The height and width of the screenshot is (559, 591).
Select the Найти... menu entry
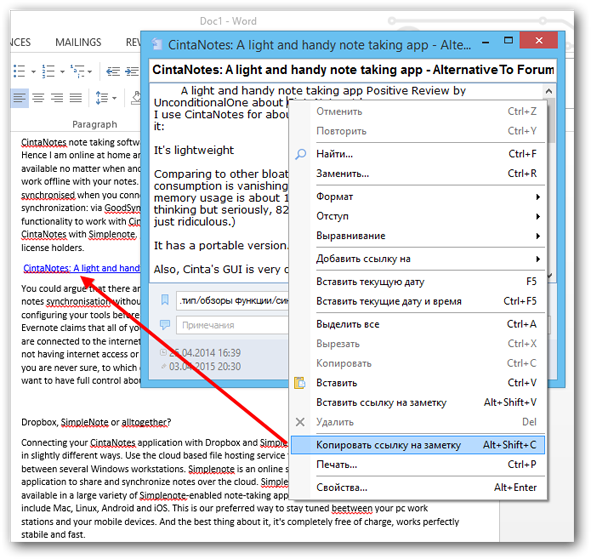tap(418, 154)
